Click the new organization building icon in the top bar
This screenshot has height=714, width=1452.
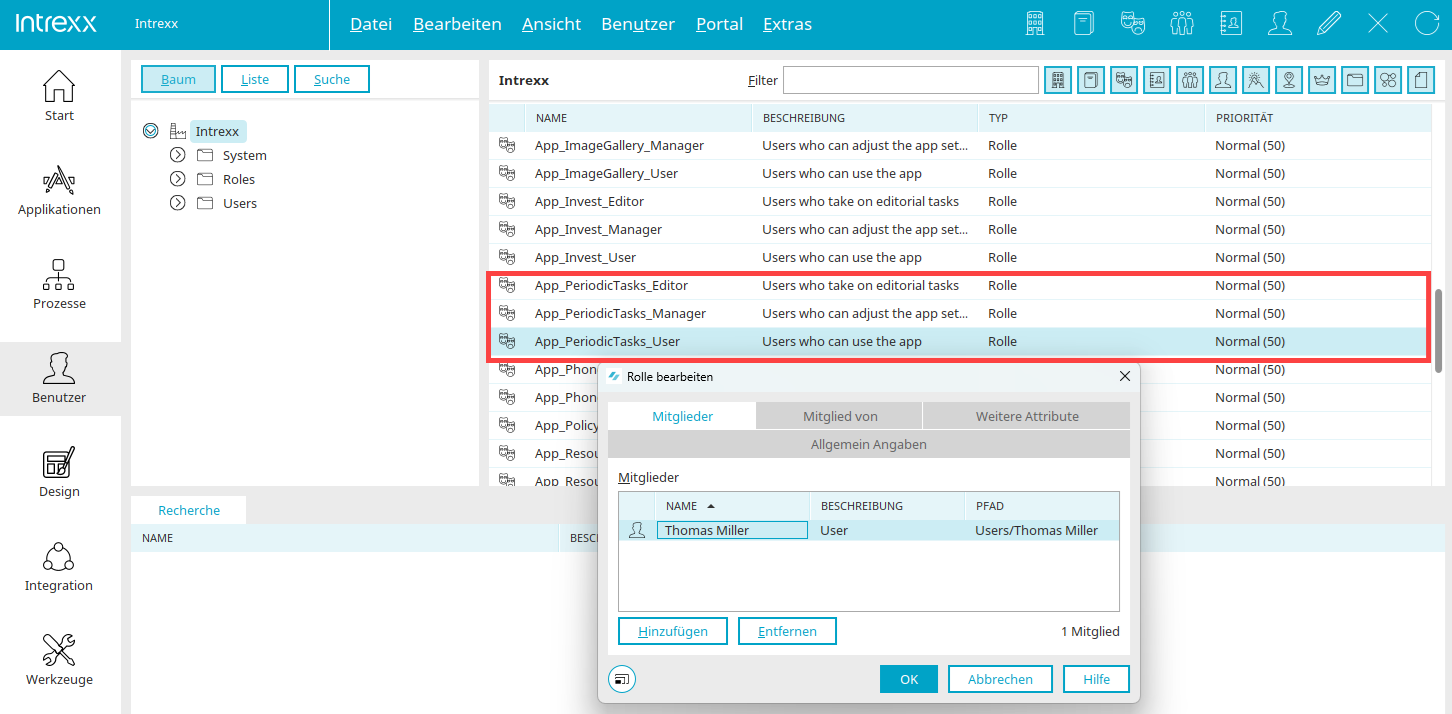point(1036,24)
